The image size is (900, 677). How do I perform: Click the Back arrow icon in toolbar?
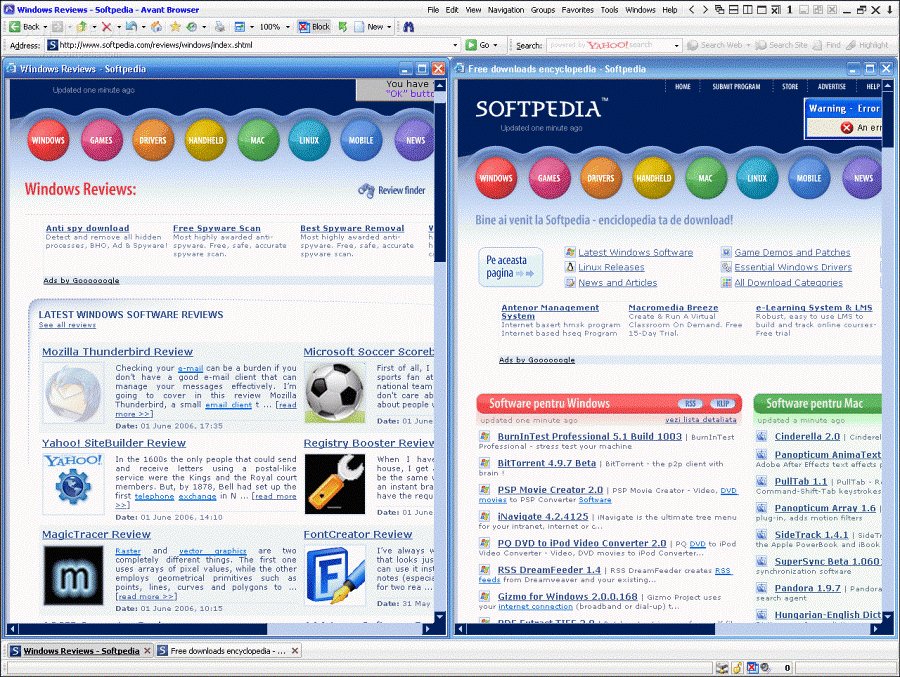pyautogui.click(x=14, y=26)
